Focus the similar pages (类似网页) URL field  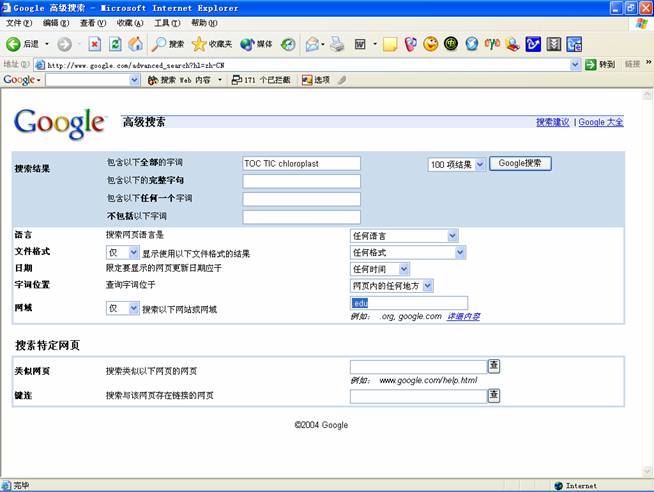[419, 367]
